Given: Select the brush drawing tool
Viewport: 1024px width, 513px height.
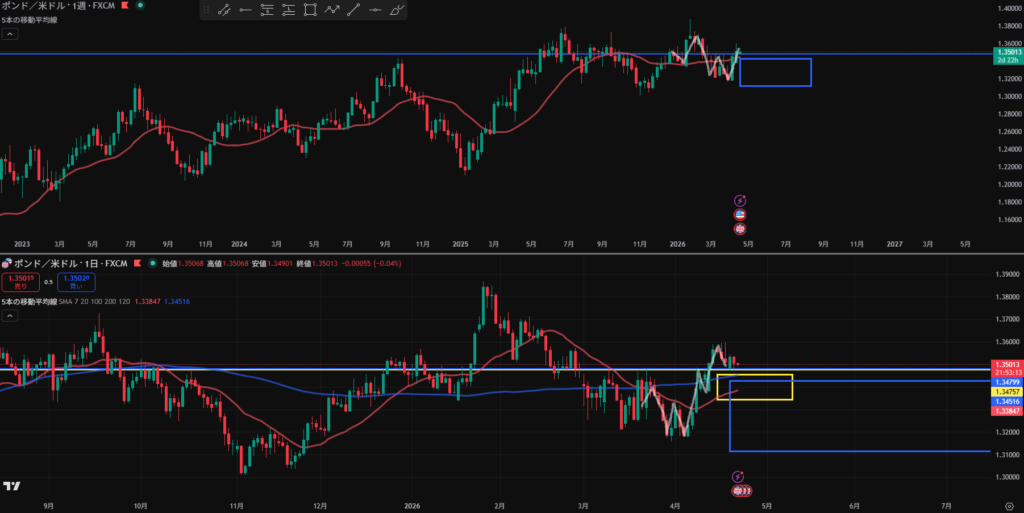Looking at the screenshot, I should [x=396, y=10].
